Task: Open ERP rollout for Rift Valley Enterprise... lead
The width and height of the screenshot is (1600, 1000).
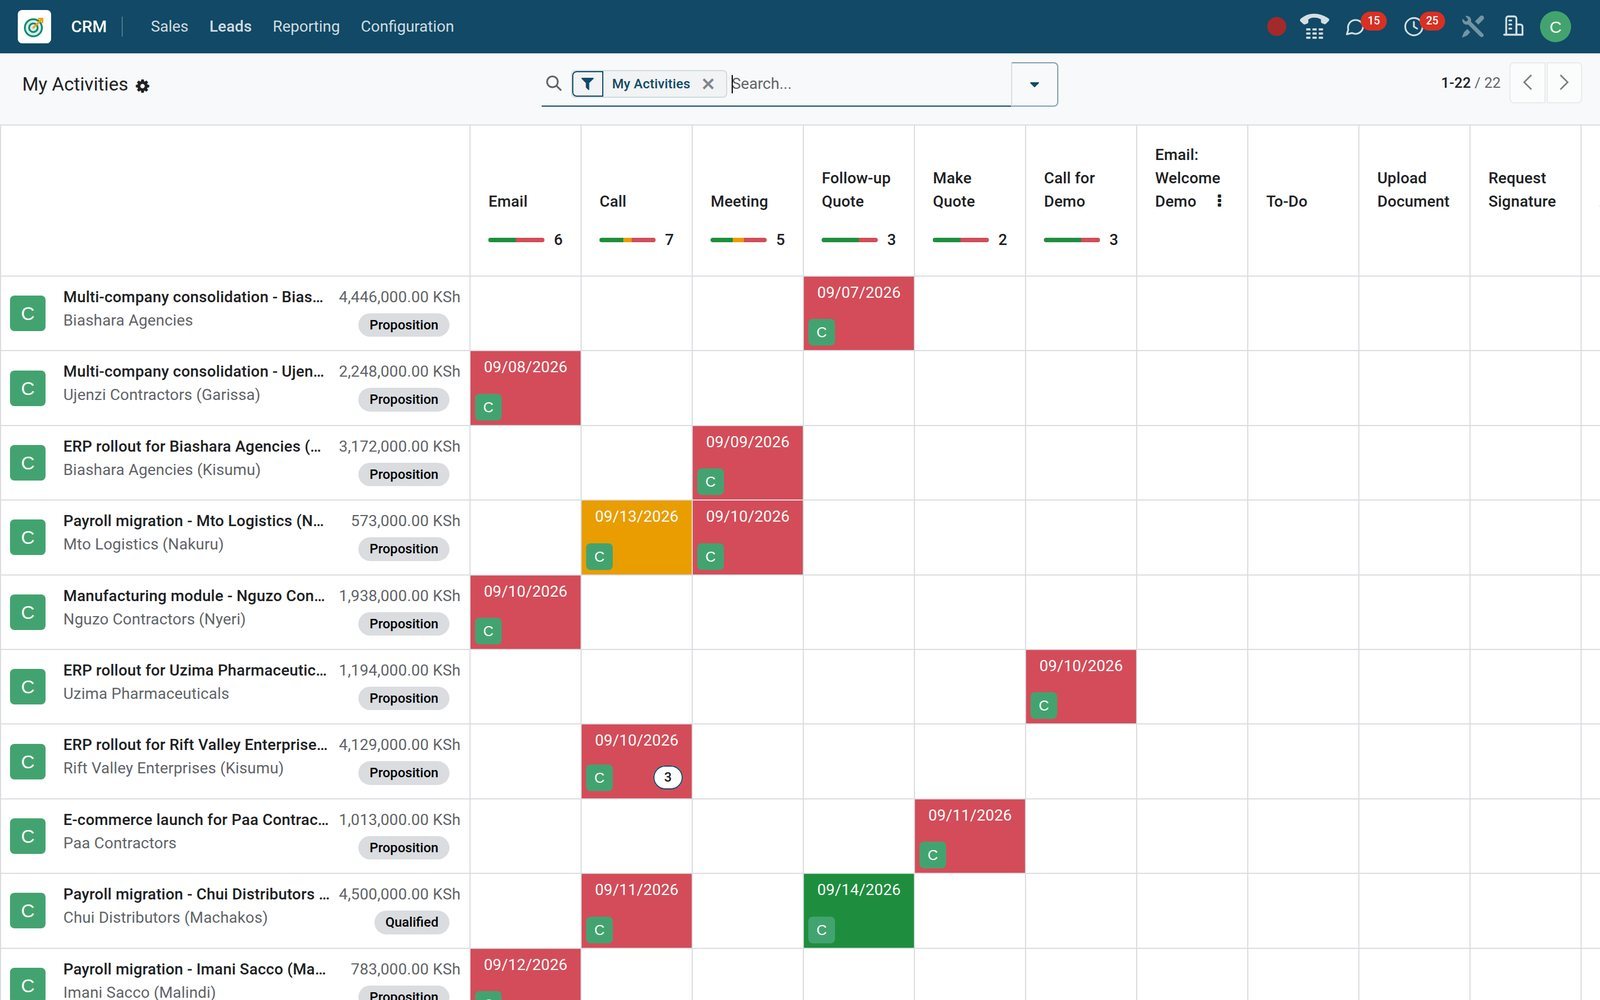Action: pos(195,745)
